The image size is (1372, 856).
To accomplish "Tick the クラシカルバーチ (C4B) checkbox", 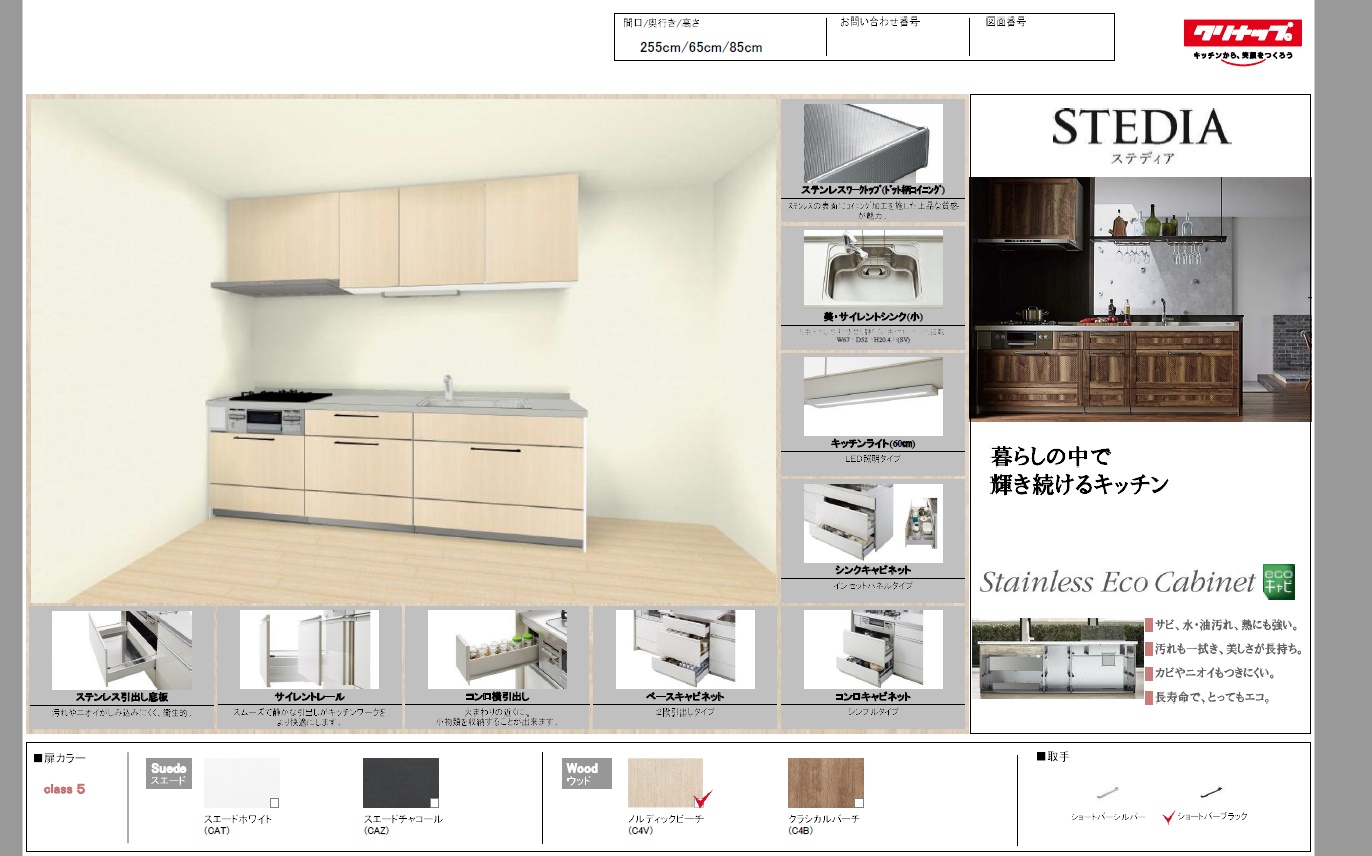I will click(x=859, y=802).
